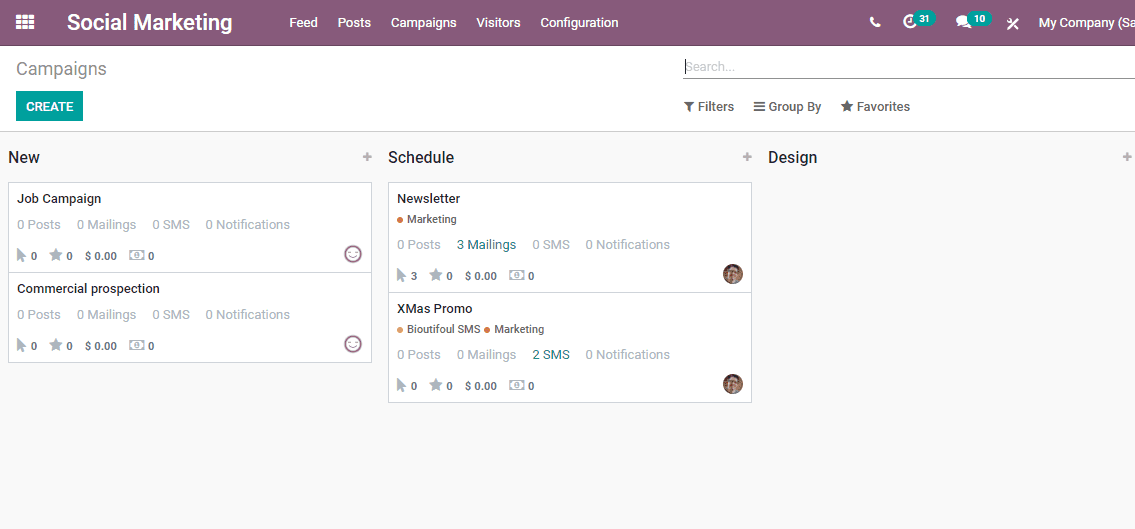Click the money bill icon on Commercial prospection
Viewport: 1135px width, 529px height.
click(x=136, y=345)
